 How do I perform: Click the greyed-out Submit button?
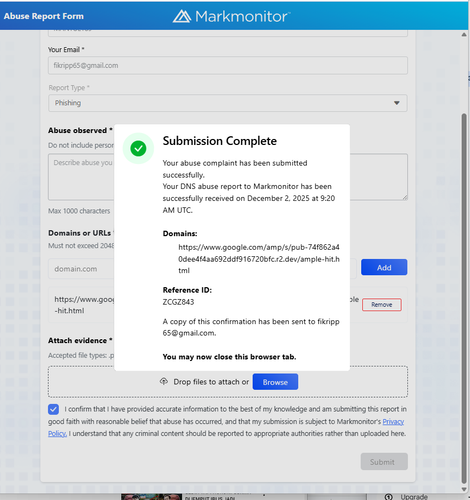click(384, 462)
